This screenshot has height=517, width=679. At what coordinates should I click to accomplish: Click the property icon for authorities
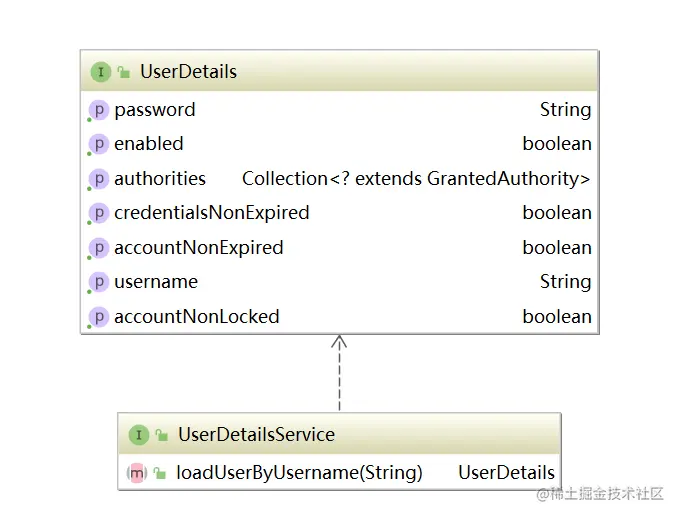tap(98, 179)
